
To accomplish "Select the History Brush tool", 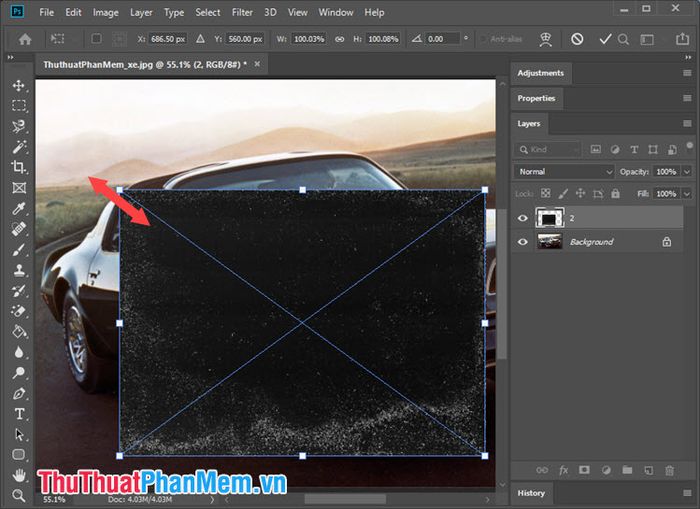I will [19, 291].
